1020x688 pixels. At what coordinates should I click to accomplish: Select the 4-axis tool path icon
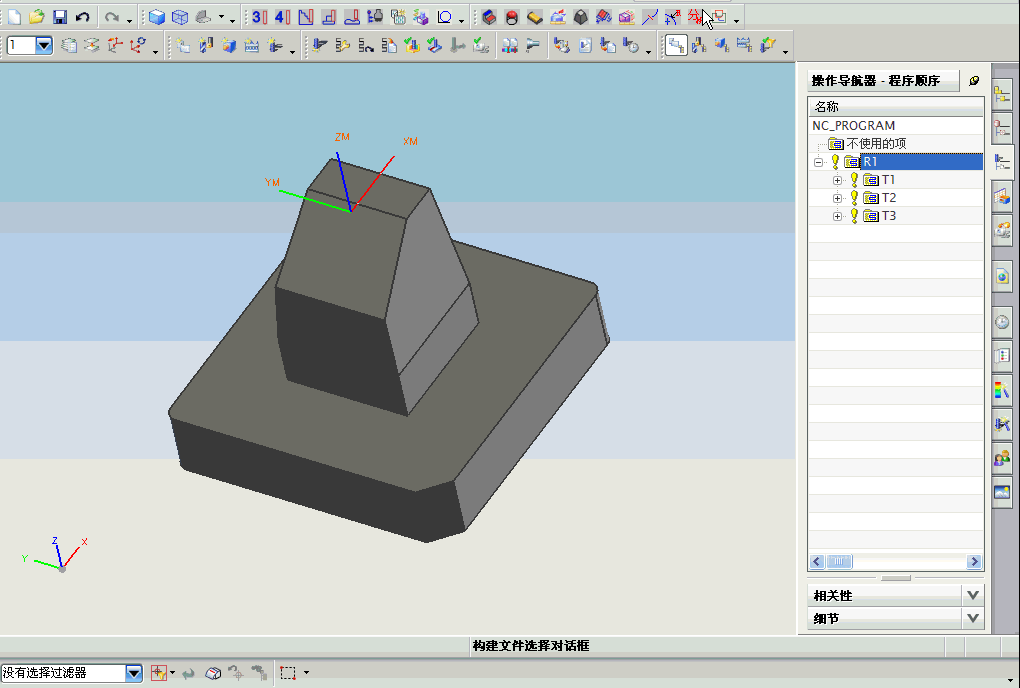pyautogui.click(x=282, y=17)
